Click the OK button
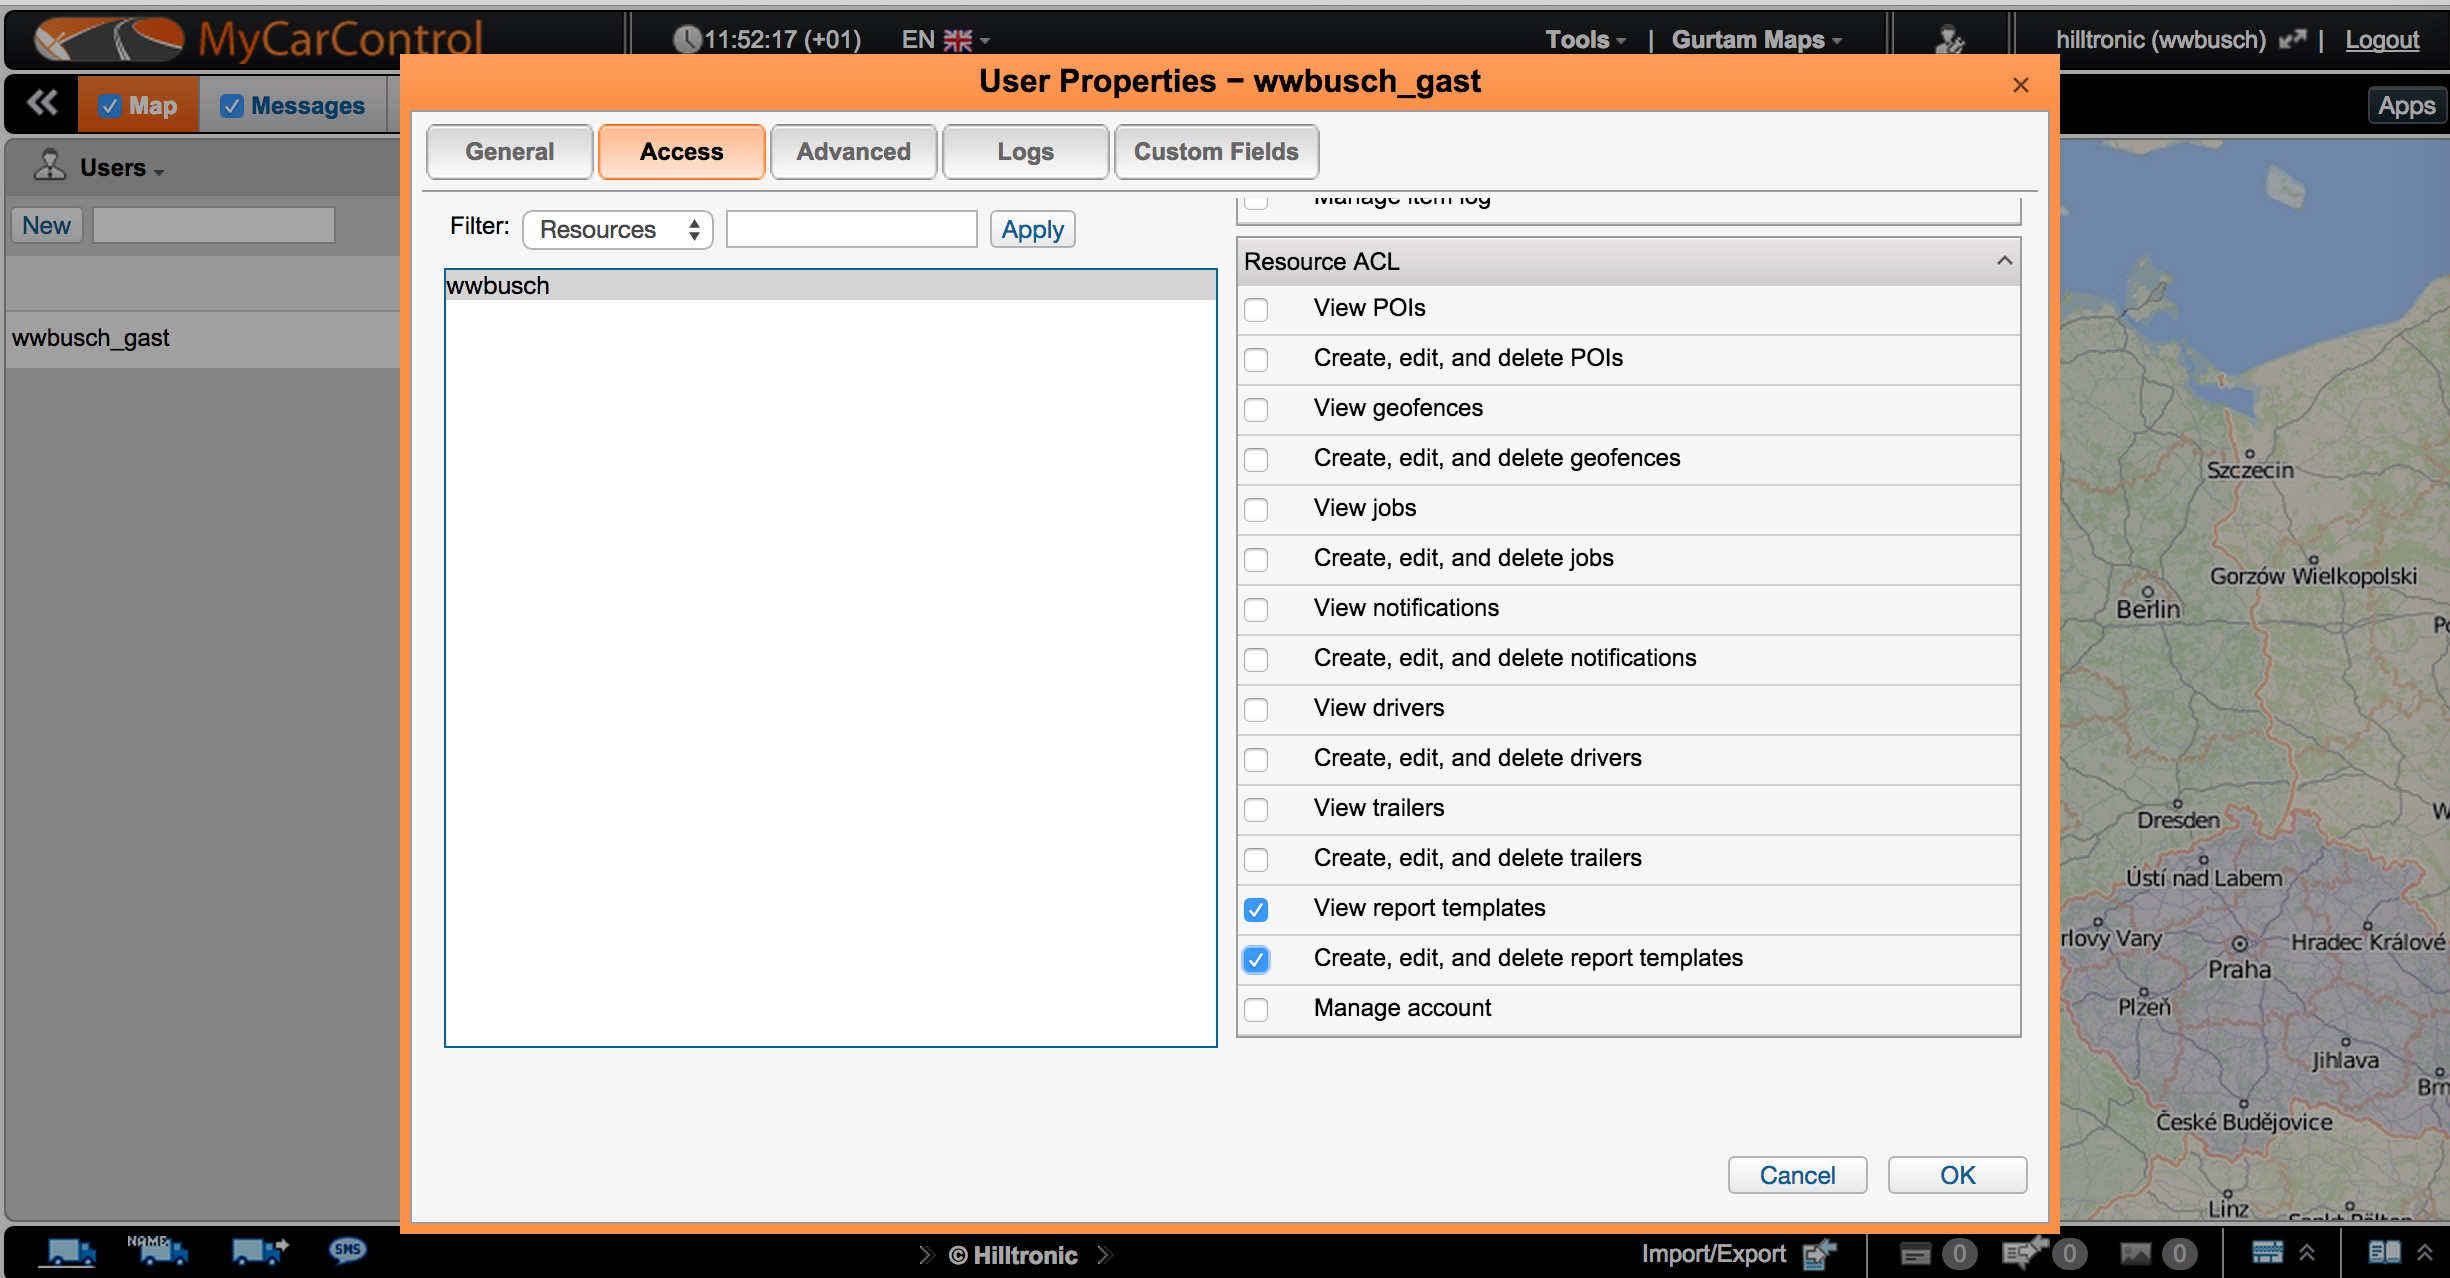The image size is (2450, 1278). [1956, 1175]
